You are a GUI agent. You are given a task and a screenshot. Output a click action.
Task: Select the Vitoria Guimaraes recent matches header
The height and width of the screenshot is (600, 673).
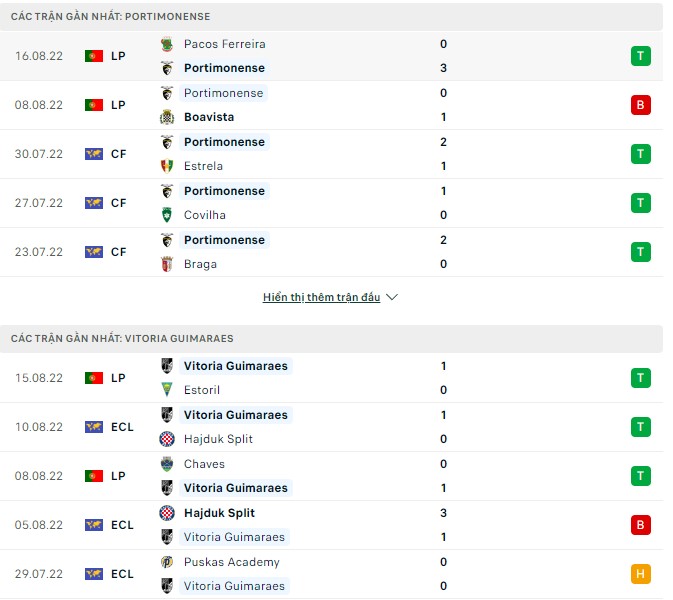click(x=122, y=339)
